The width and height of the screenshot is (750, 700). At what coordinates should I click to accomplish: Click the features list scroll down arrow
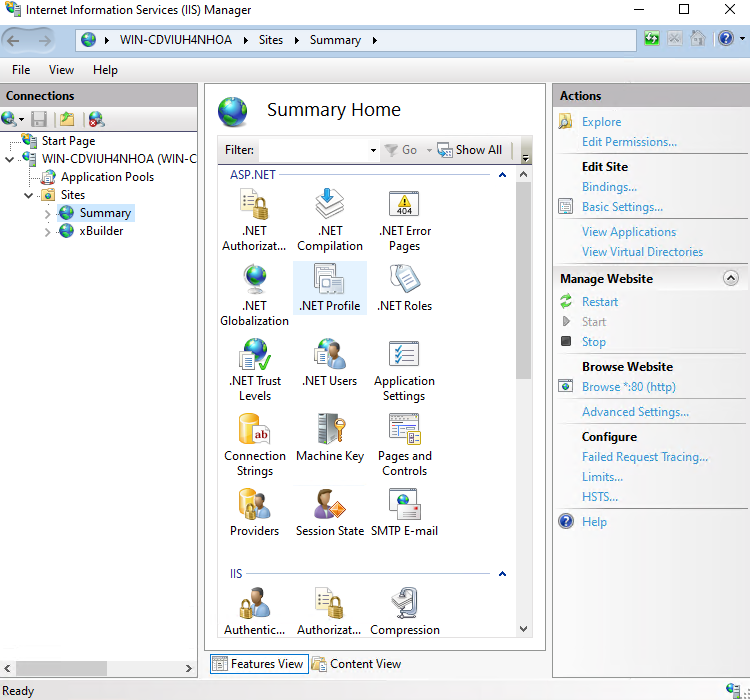(x=523, y=629)
